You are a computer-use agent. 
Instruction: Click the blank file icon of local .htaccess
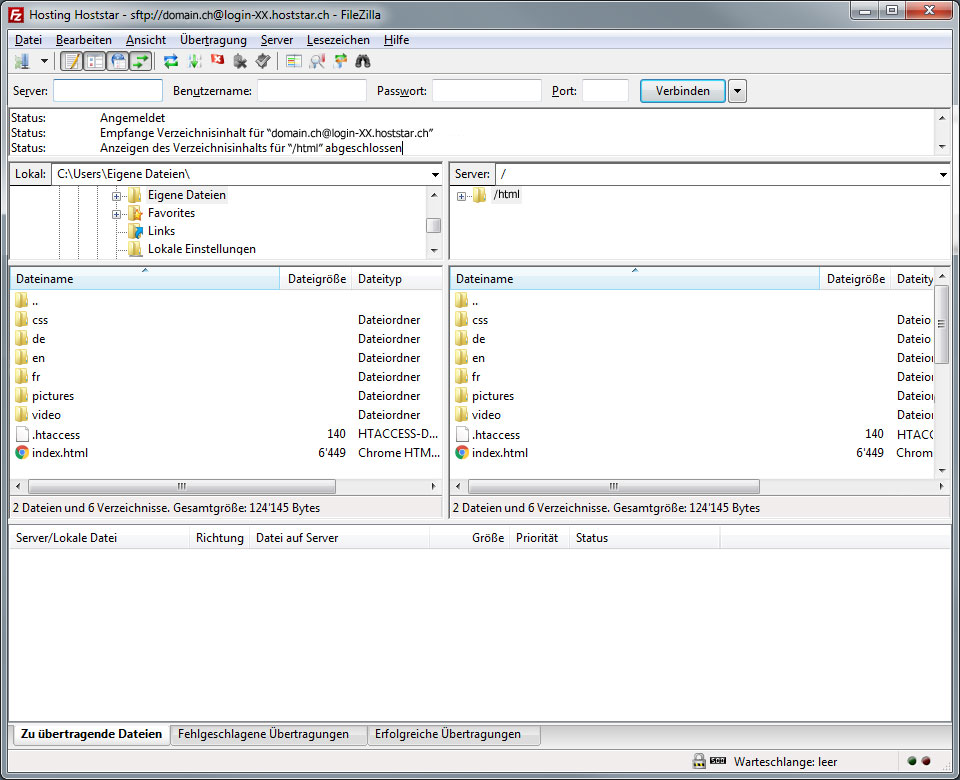point(22,434)
